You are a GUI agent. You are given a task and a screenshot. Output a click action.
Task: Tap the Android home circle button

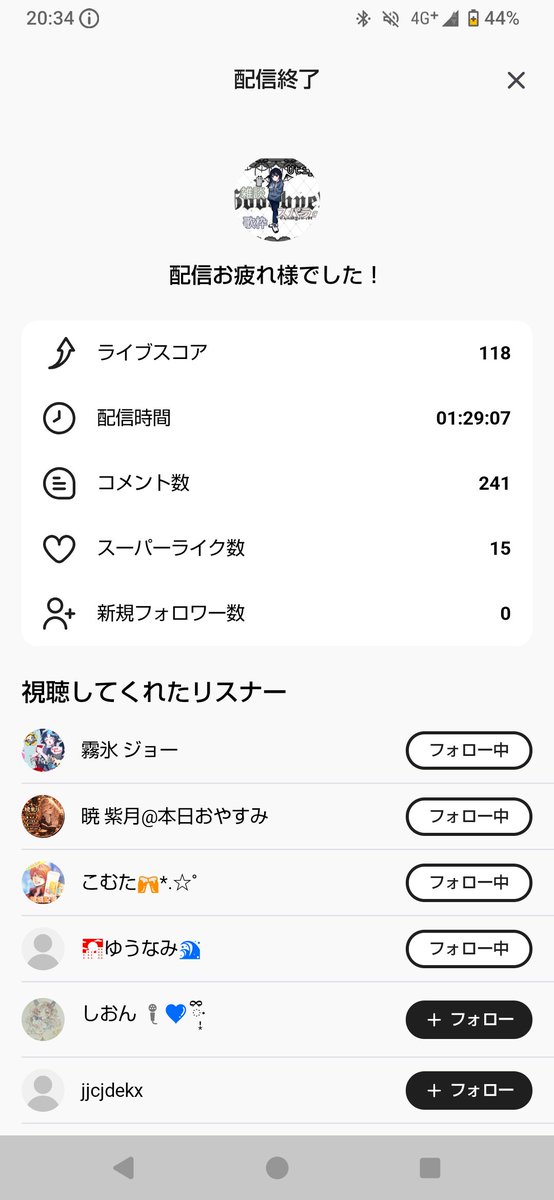pyautogui.click(x=277, y=1167)
